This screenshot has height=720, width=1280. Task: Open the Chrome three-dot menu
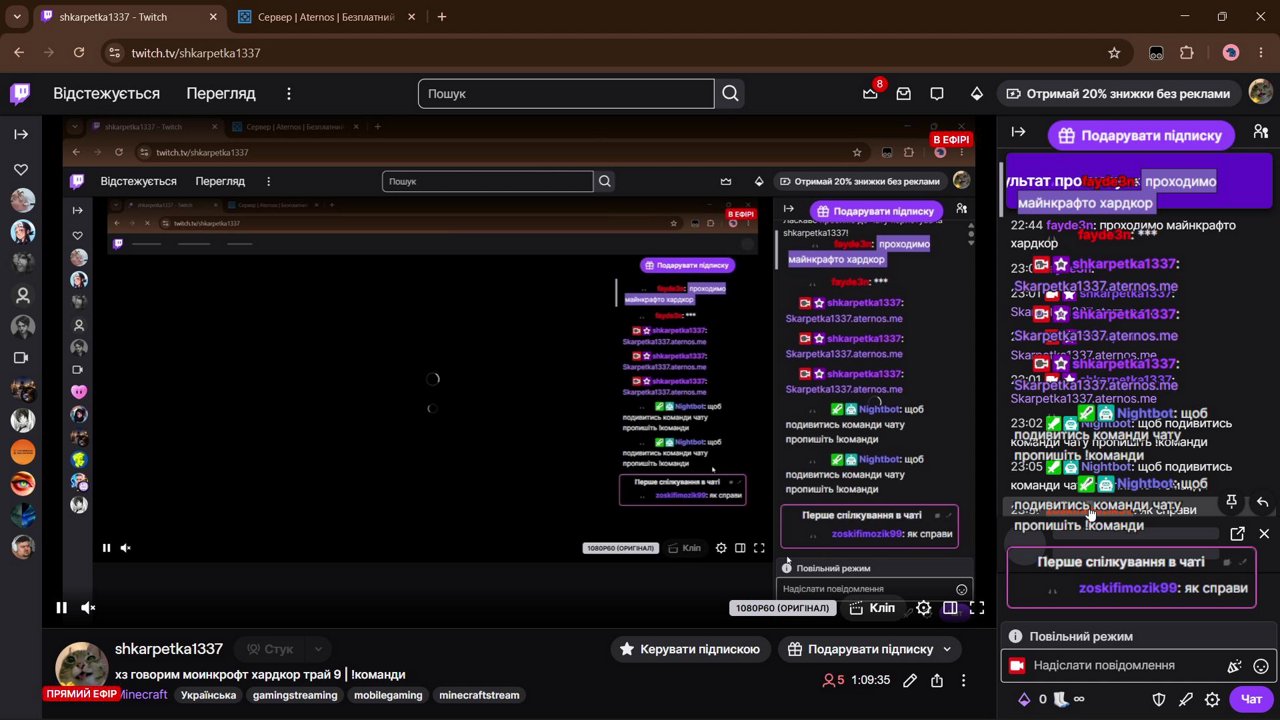(1261, 53)
